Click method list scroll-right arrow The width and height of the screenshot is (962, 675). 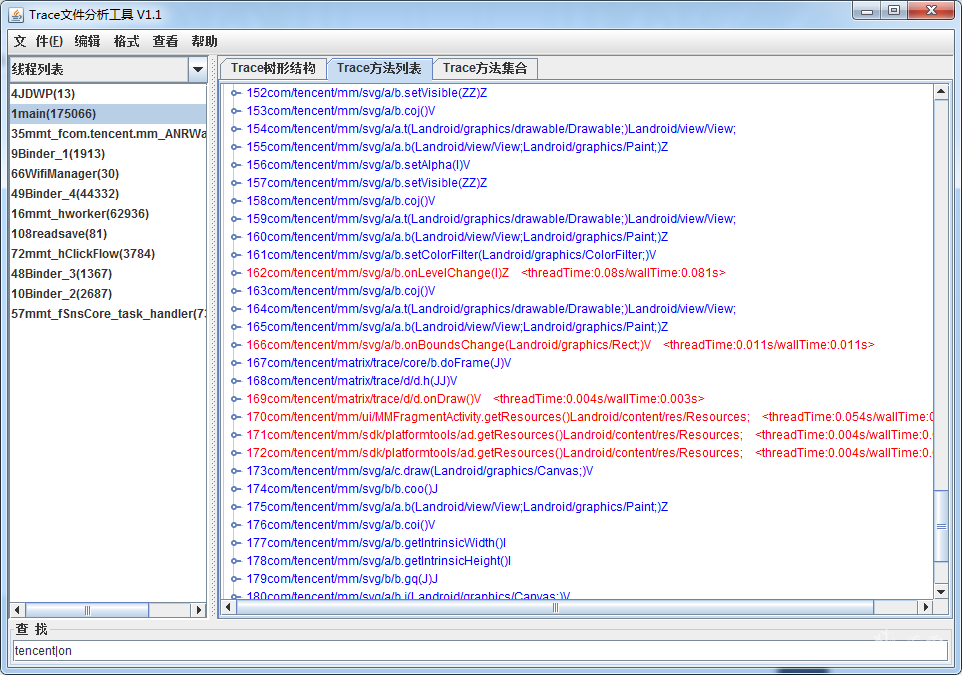926,607
